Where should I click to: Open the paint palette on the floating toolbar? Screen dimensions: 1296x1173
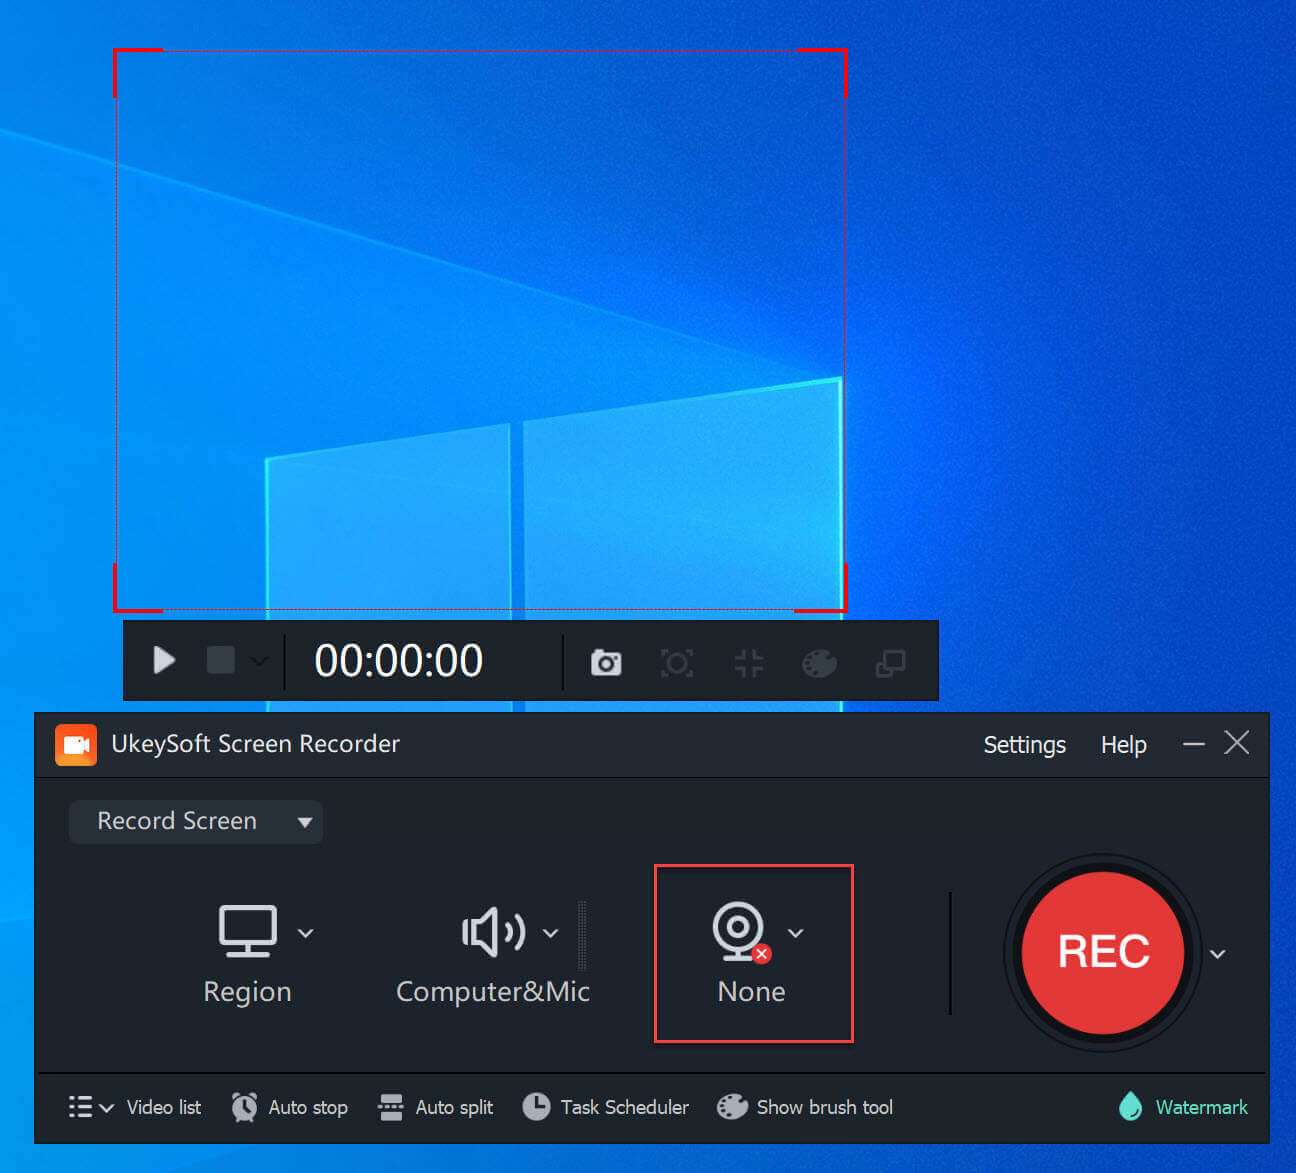pyautogui.click(x=819, y=662)
